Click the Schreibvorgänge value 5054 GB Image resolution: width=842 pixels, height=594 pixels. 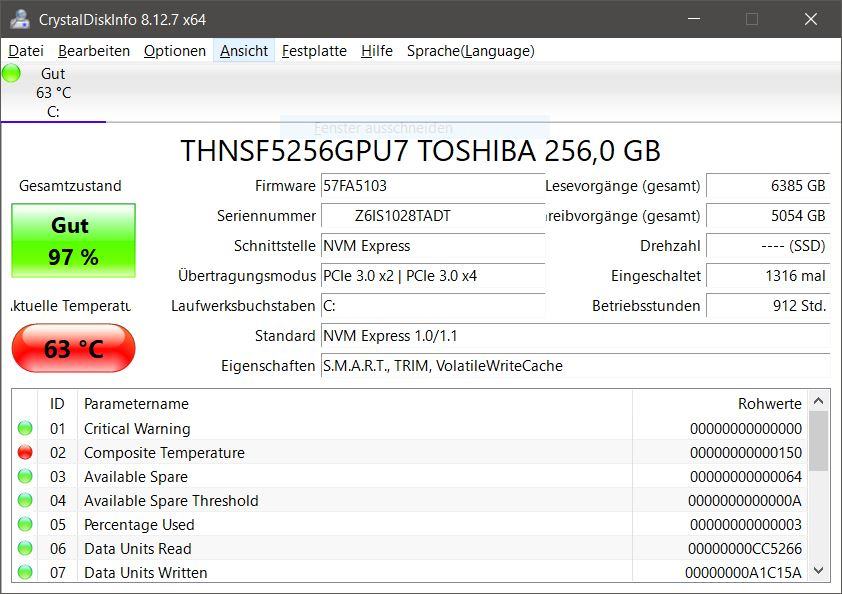point(768,216)
